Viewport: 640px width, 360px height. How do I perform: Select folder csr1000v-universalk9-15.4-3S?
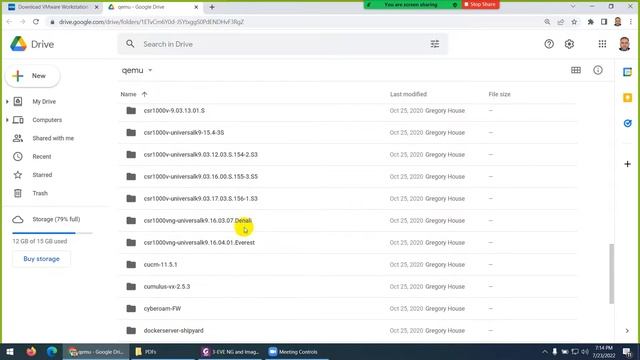[x=349, y=133]
